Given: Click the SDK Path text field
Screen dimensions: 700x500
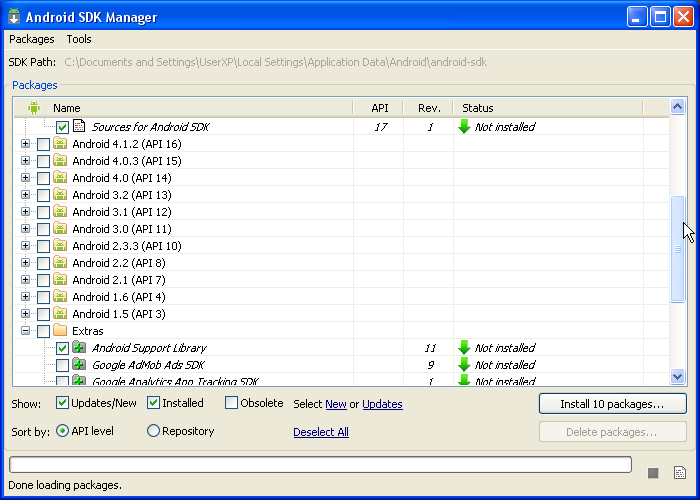Looking at the screenshot, I should (x=275, y=62).
